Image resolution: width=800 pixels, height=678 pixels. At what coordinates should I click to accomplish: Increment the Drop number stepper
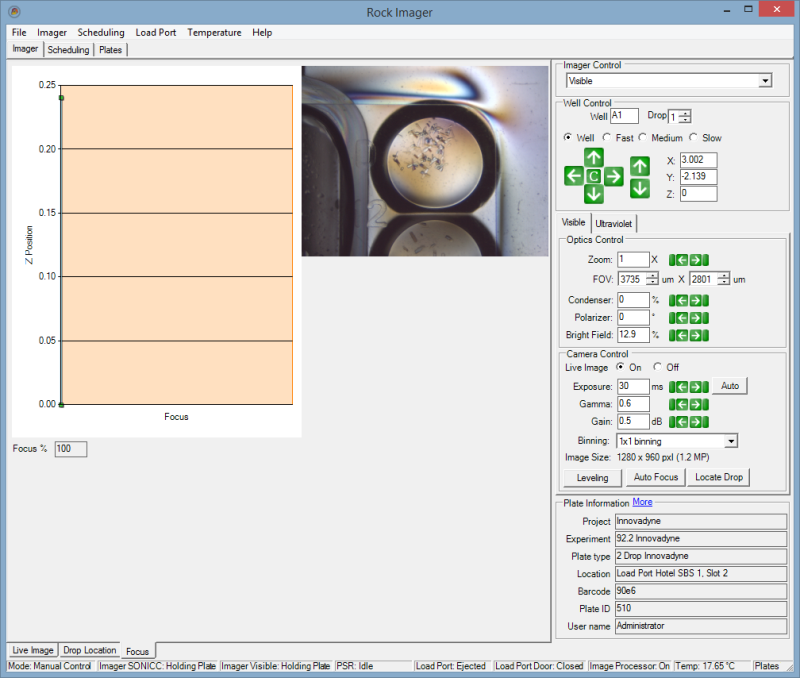(x=685, y=113)
